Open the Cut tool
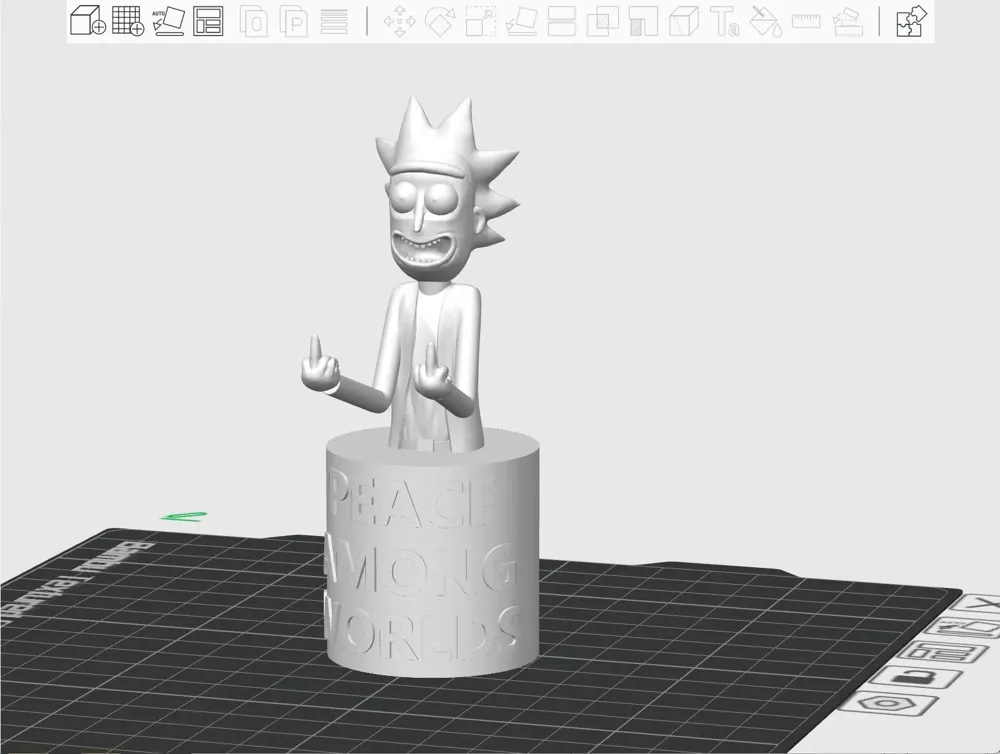 tap(561, 22)
